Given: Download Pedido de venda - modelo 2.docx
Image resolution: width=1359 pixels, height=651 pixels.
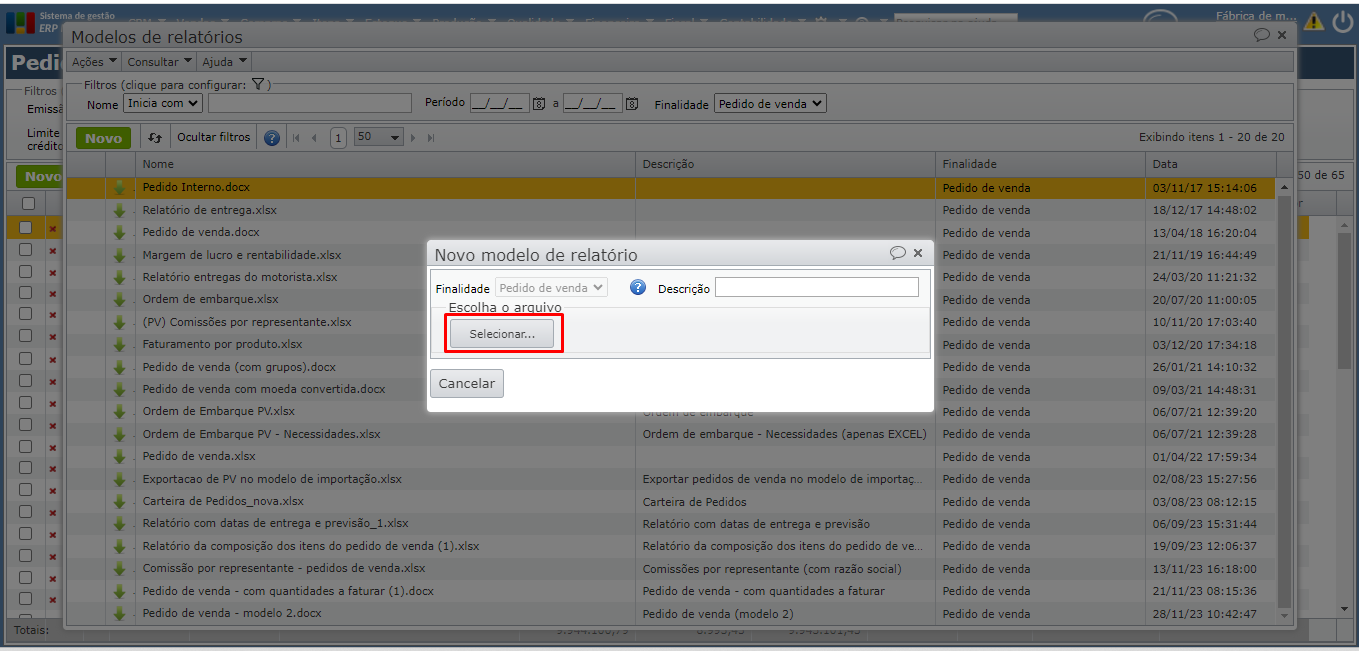Looking at the screenshot, I should click(120, 613).
